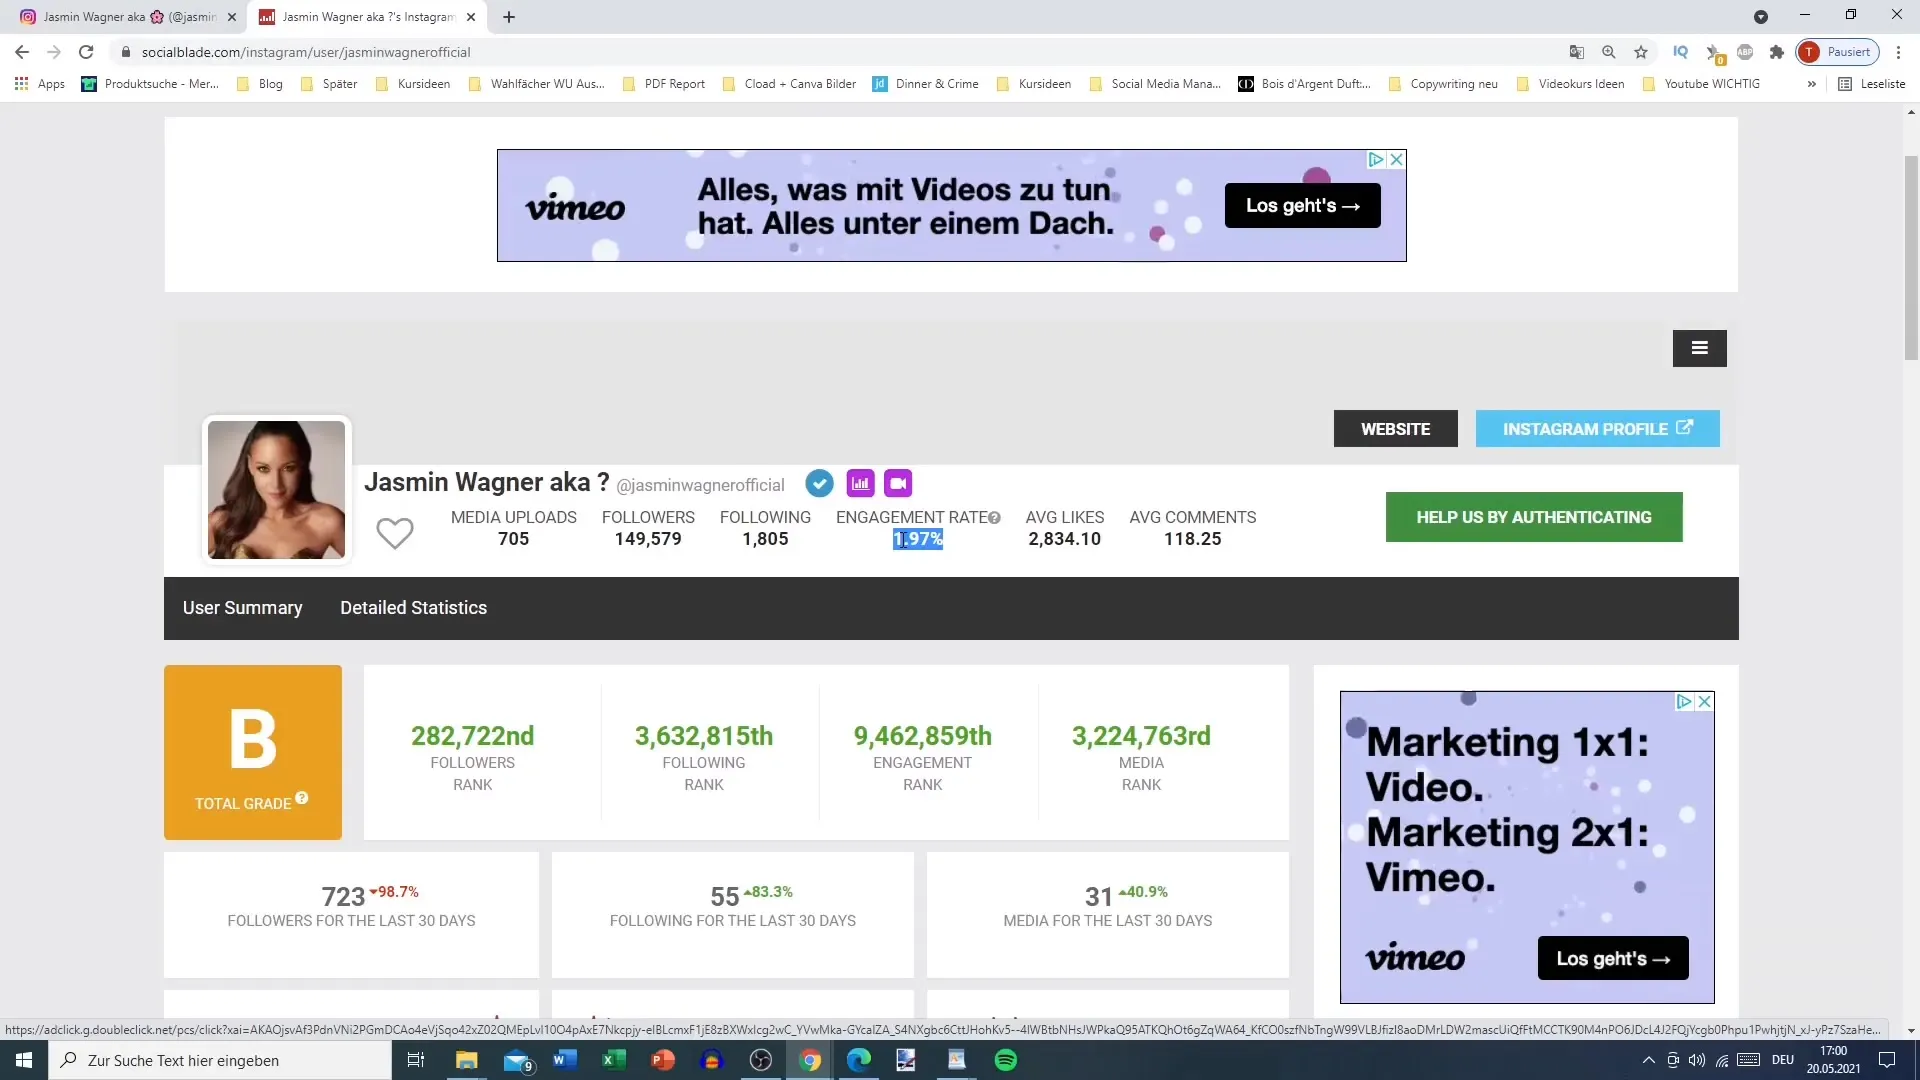Screen dimensions: 1920x1080
Task: Click the WEBSITE button
Action: (x=1395, y=429)
